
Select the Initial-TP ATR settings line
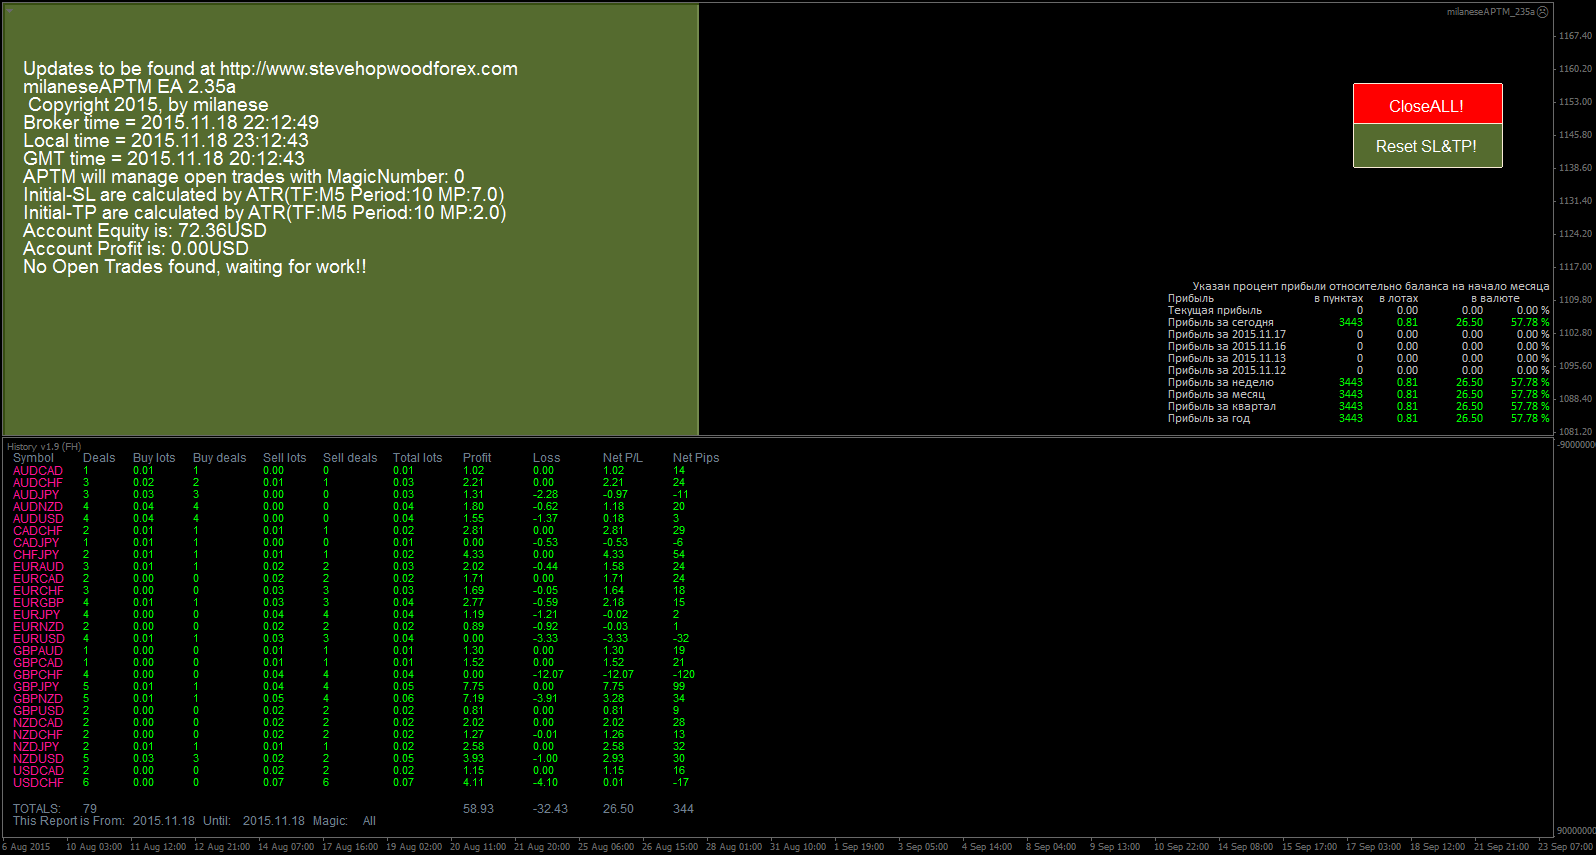pyautogui.click(x=265, y=213)
